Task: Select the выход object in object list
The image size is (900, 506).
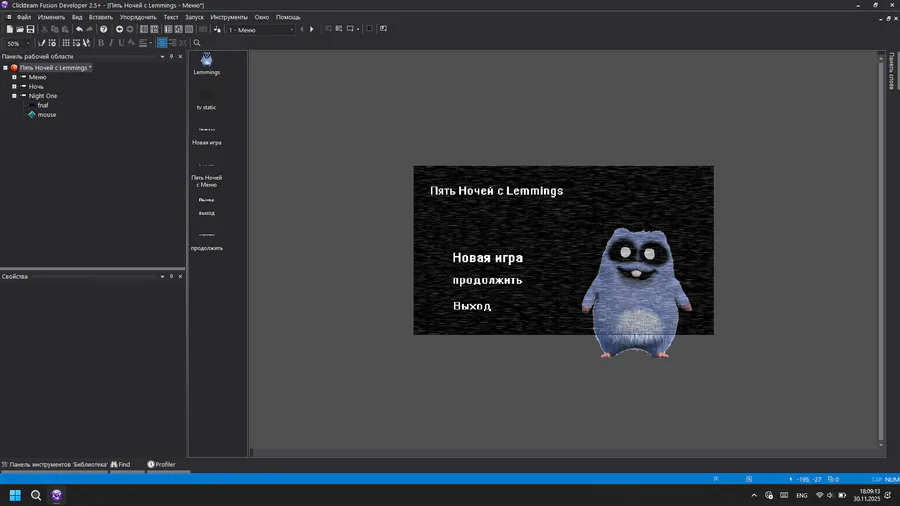Action: [207, 207]
